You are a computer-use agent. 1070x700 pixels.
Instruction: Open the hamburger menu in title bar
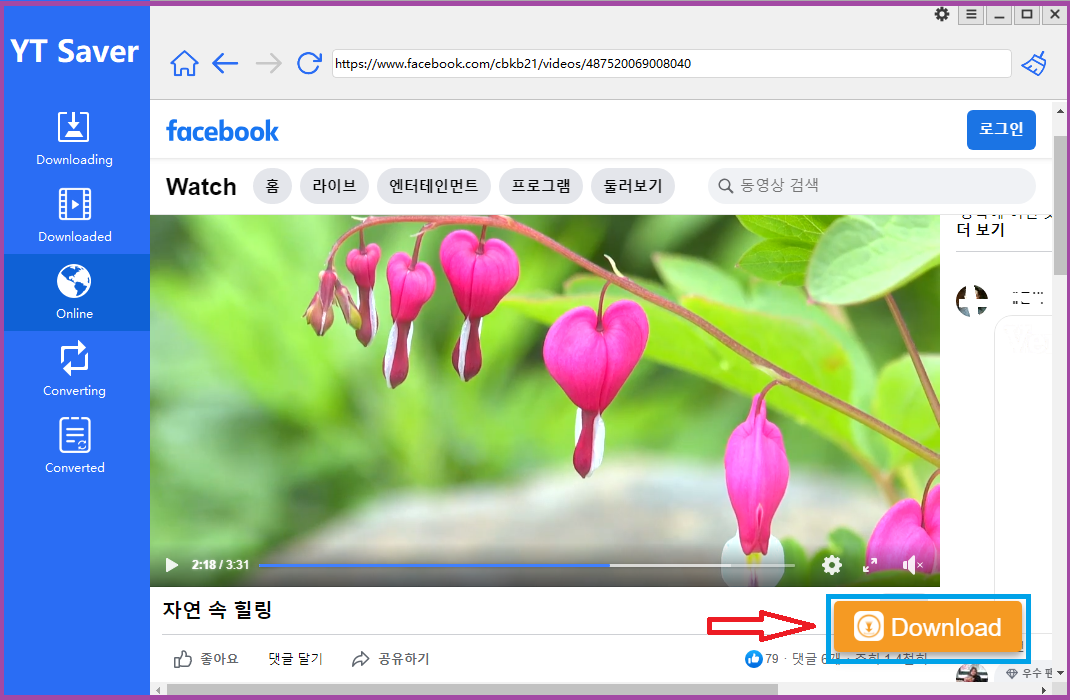(971, 14)
